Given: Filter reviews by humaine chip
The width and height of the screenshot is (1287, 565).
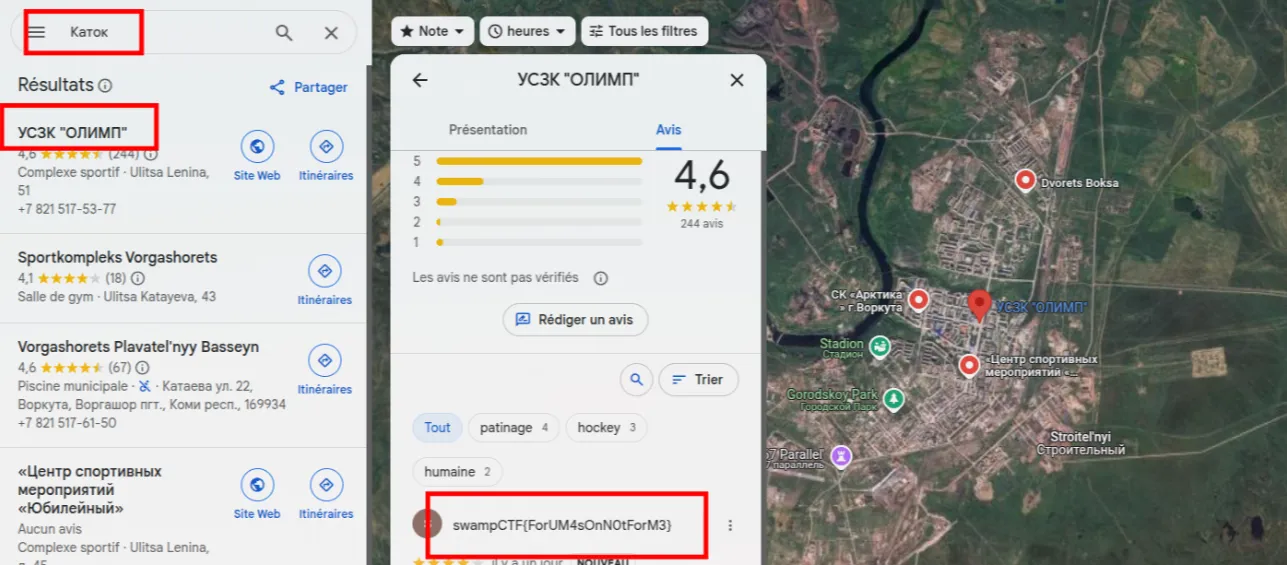Looking at the screenshot, I should (457, 472).
